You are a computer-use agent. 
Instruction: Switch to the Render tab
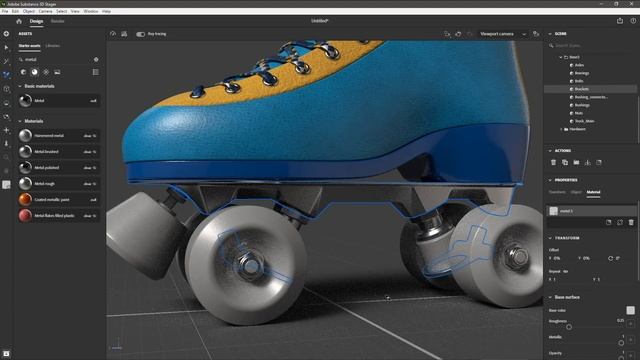(x=58, y=21)
